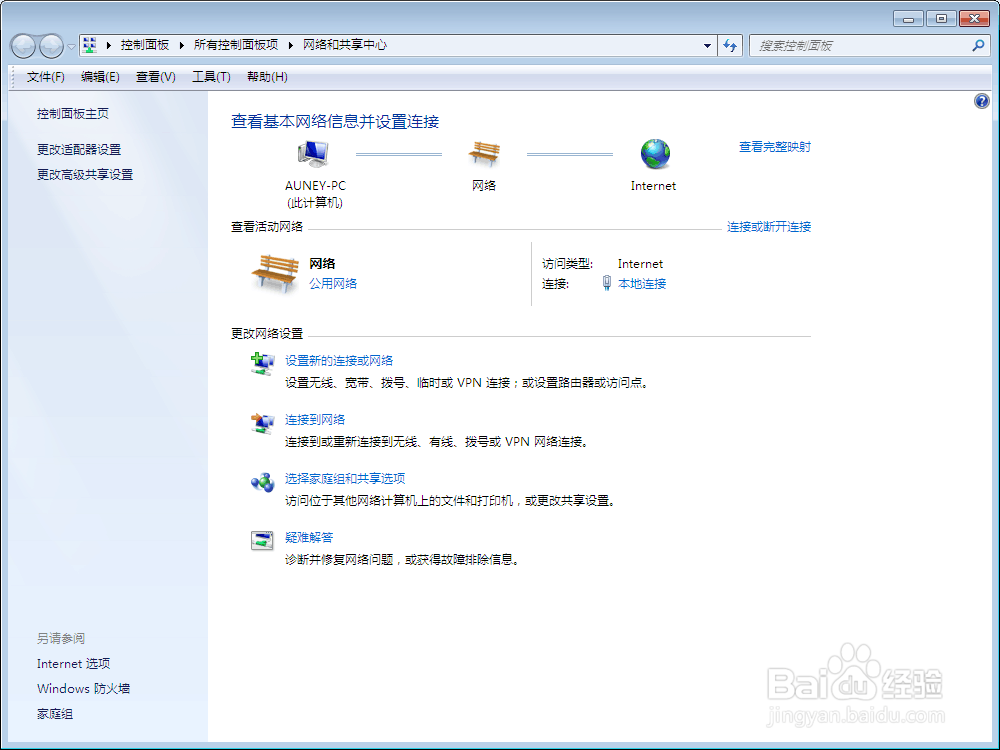The width and height of the screenshot is (1000, 750).
Task: Click the 连接到网络 icon
Action: 262,422
